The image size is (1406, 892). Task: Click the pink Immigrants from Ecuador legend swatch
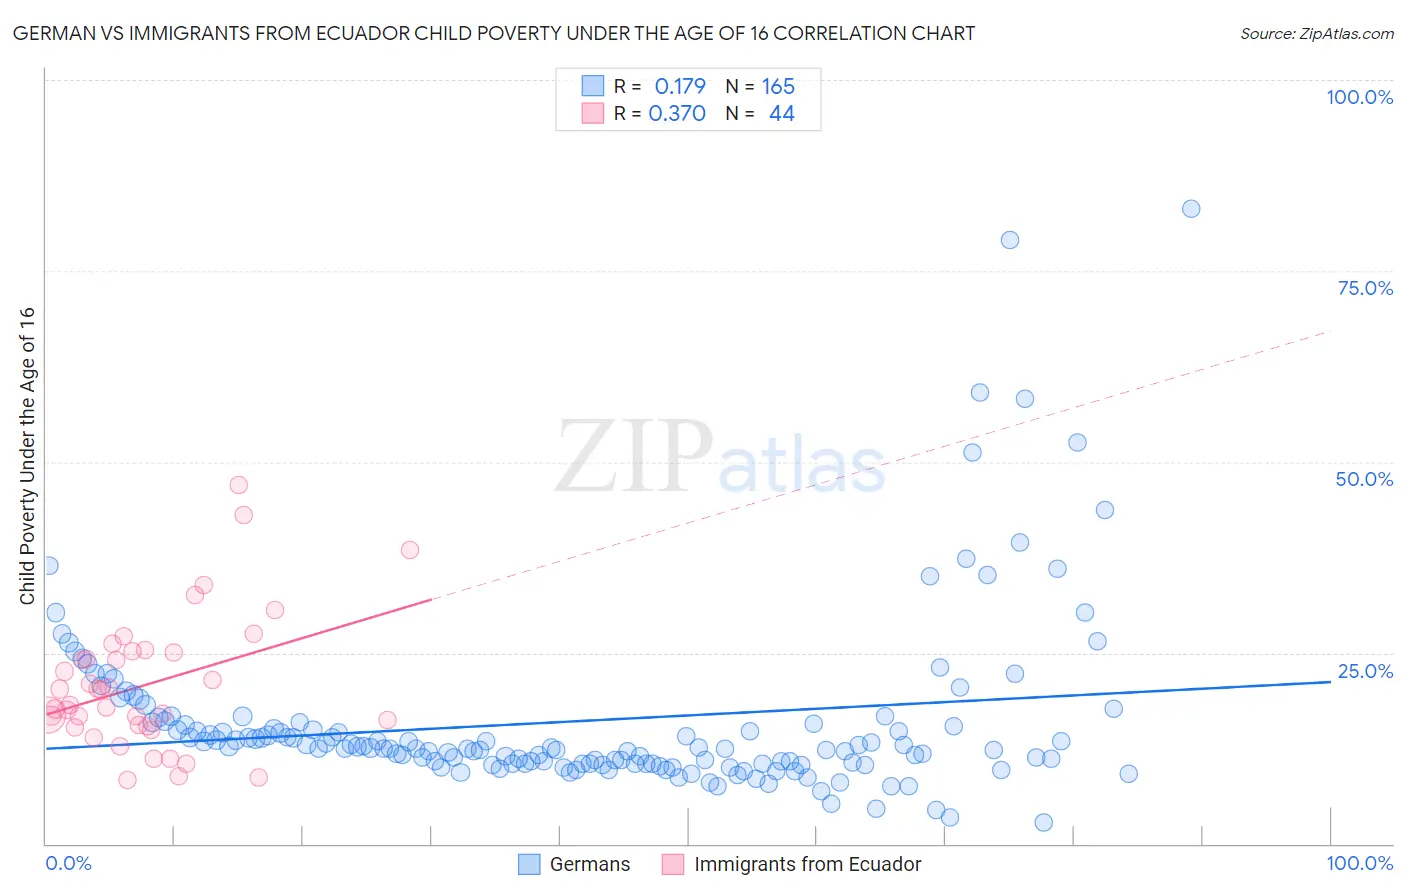673,864
